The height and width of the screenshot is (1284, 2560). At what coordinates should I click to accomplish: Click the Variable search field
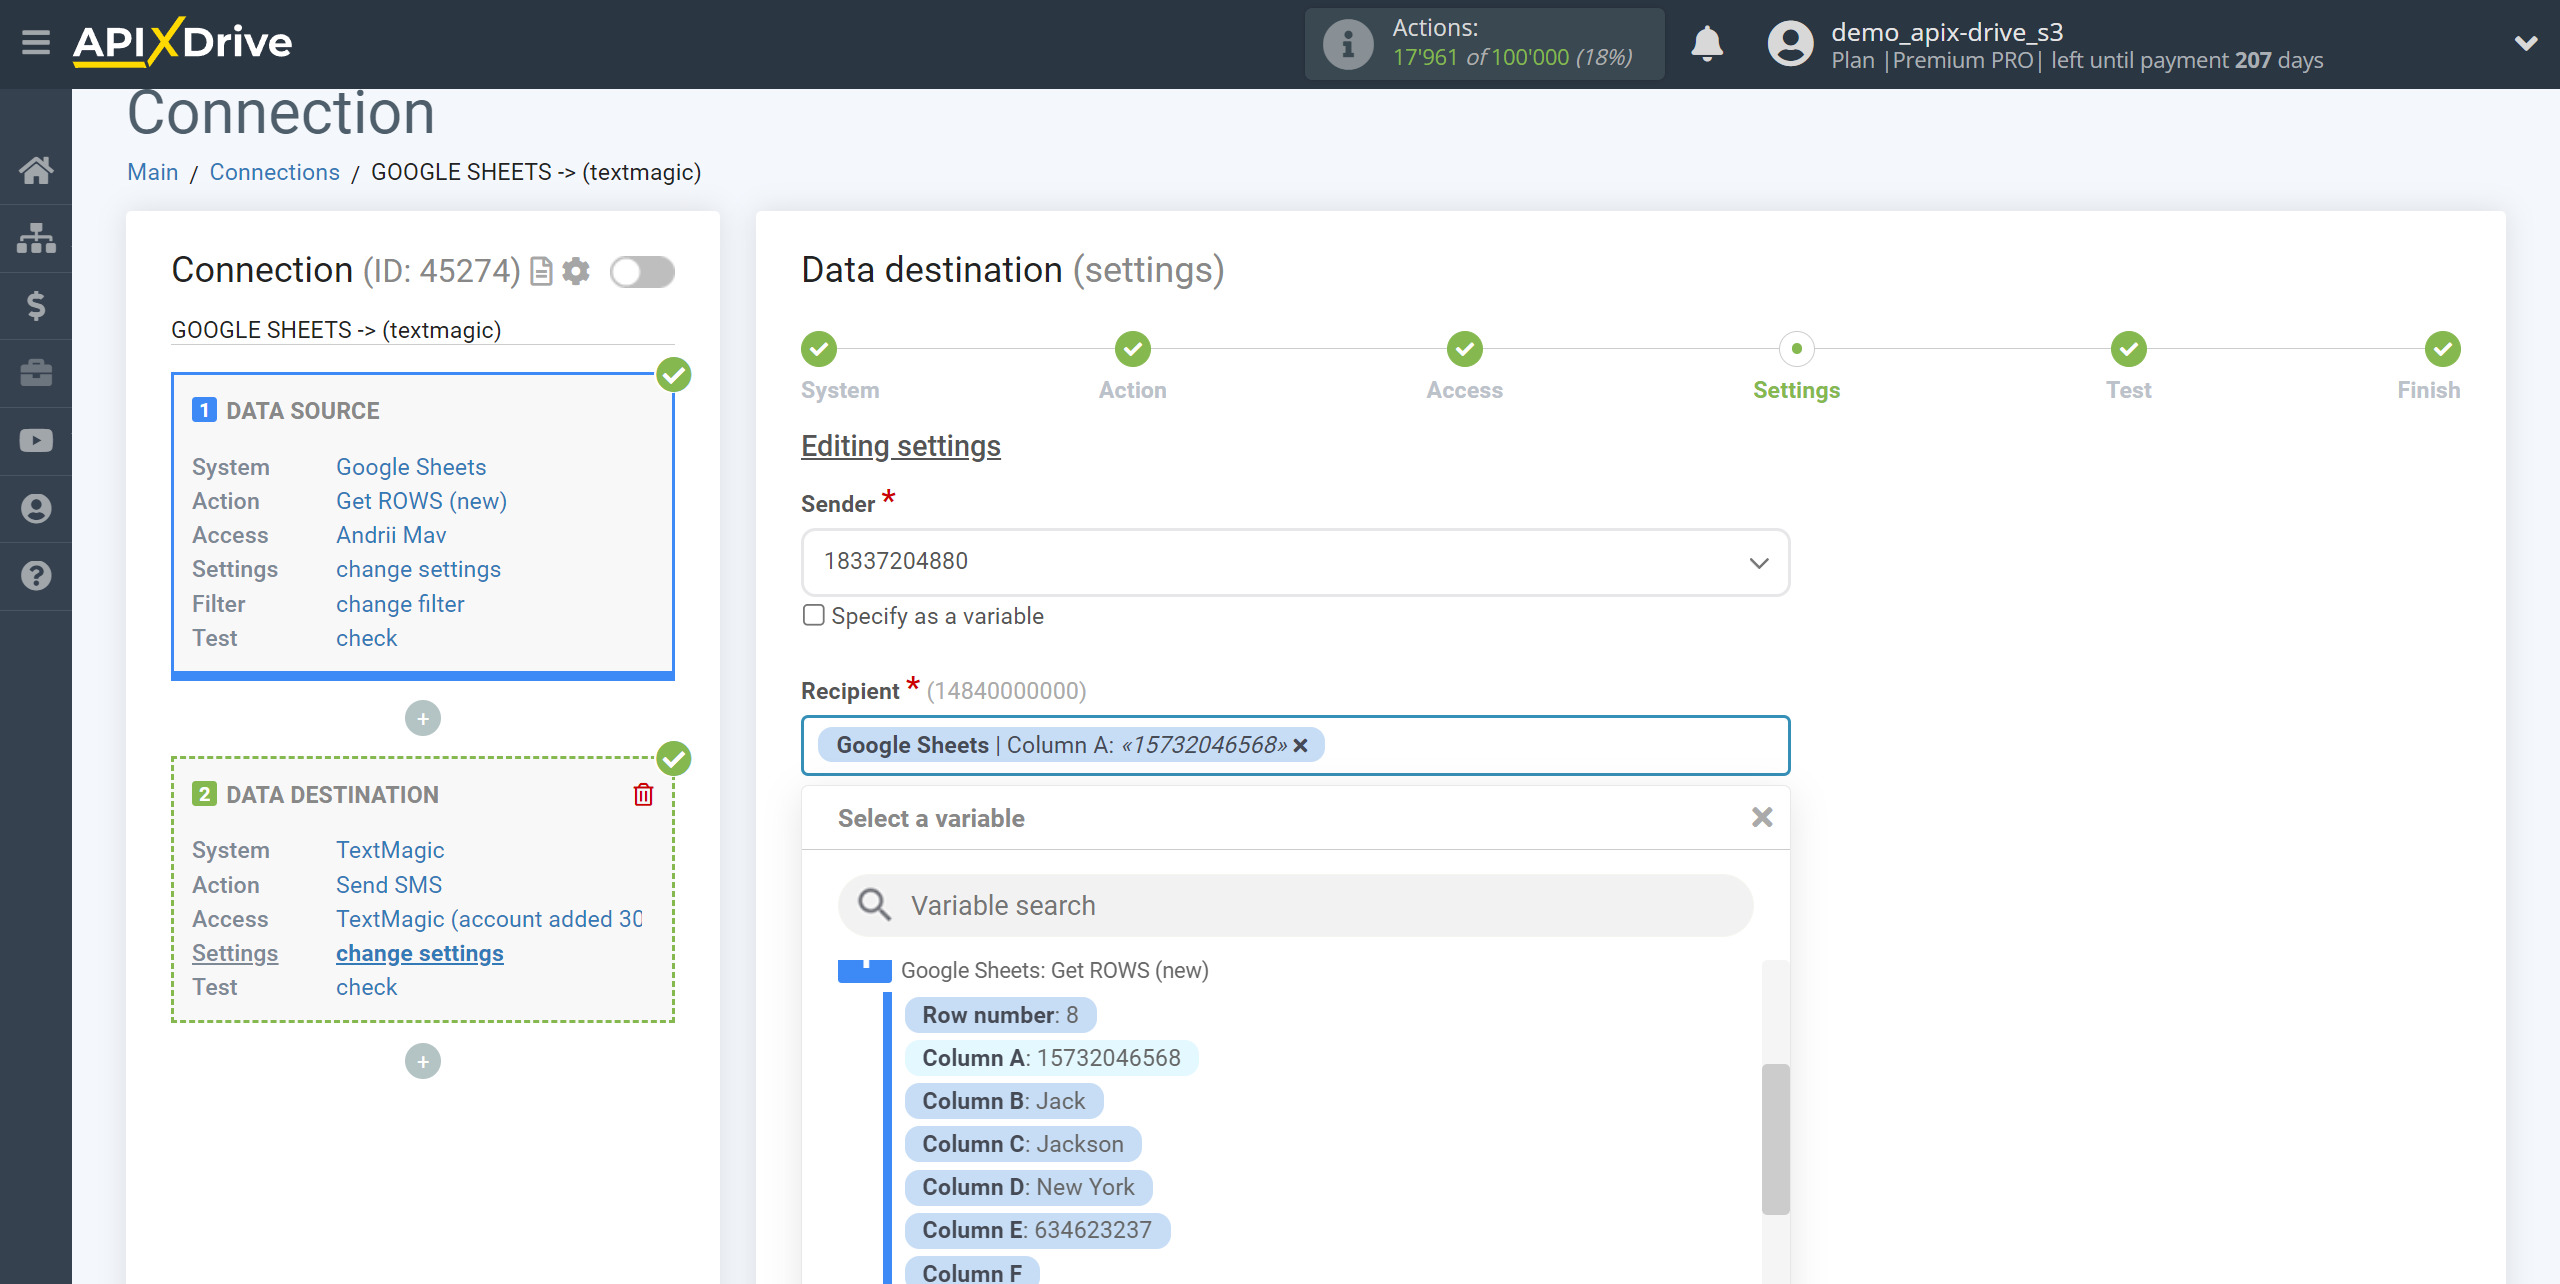click(x=1295, y=905)
